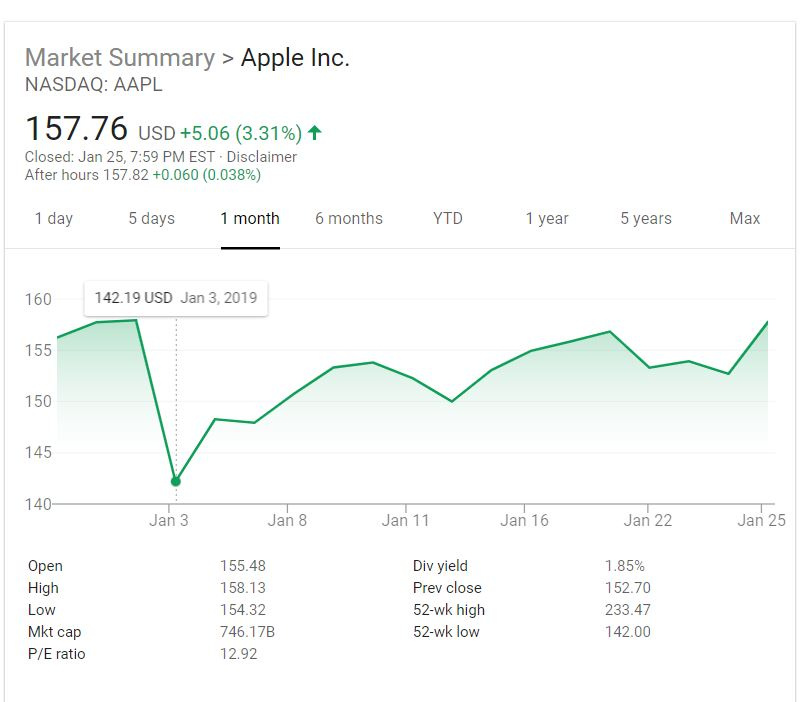
Task: Click the Disclaimer link
Action: click(262, 157)
